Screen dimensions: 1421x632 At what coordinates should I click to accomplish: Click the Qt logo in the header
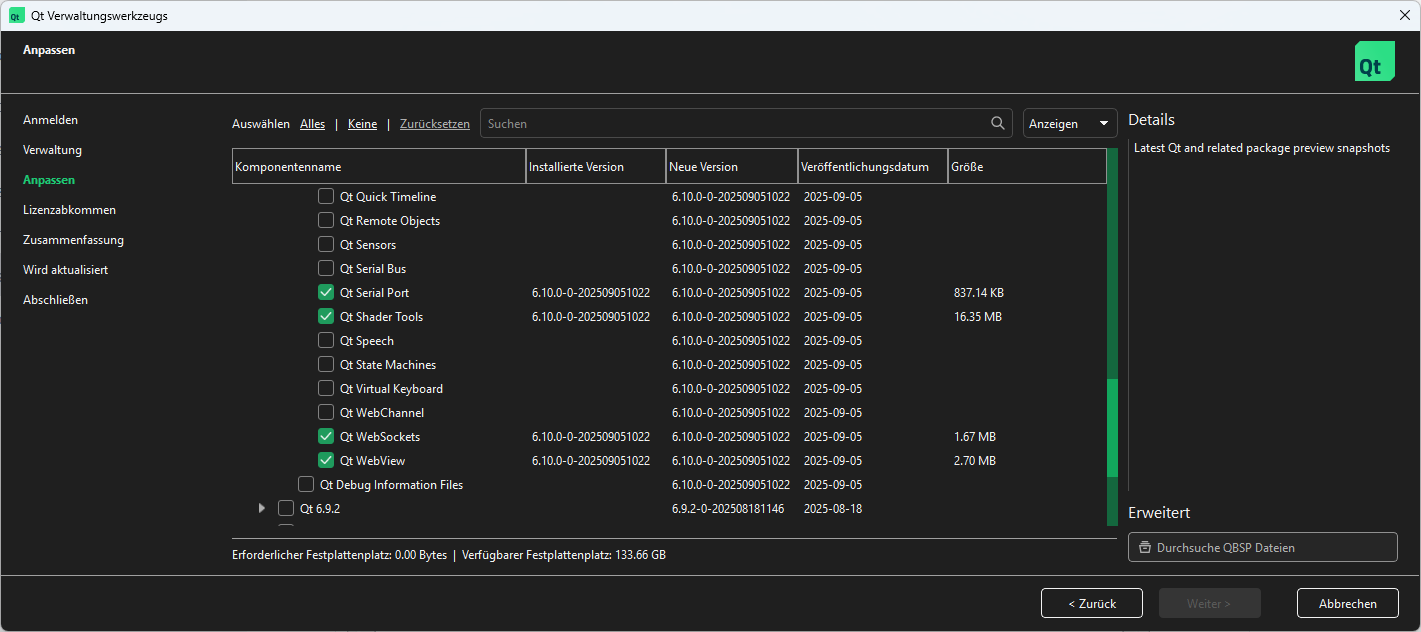click(1374, 61)
